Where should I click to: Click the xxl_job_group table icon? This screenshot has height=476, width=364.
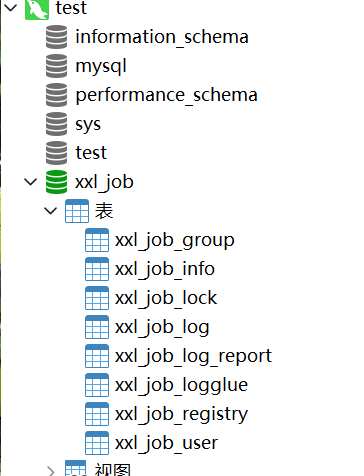pyautogui.click(x=97, y=240)
